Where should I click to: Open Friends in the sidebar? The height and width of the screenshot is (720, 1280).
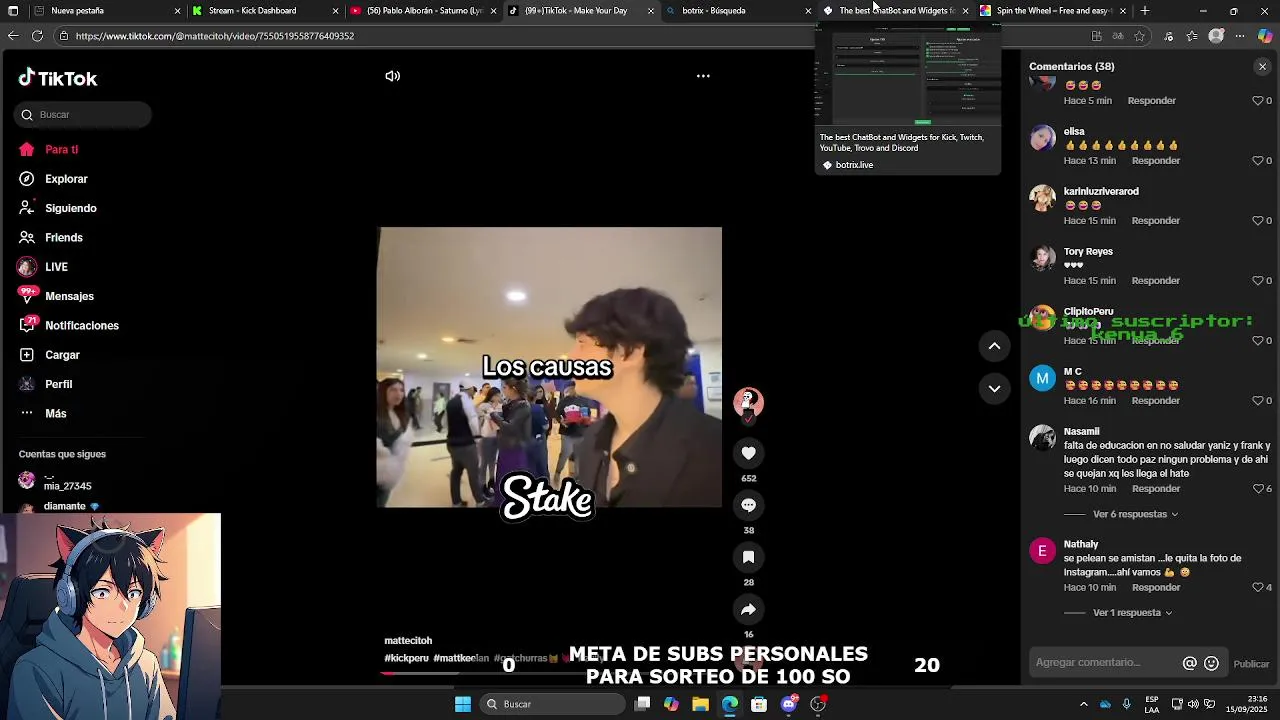(51, 238)
